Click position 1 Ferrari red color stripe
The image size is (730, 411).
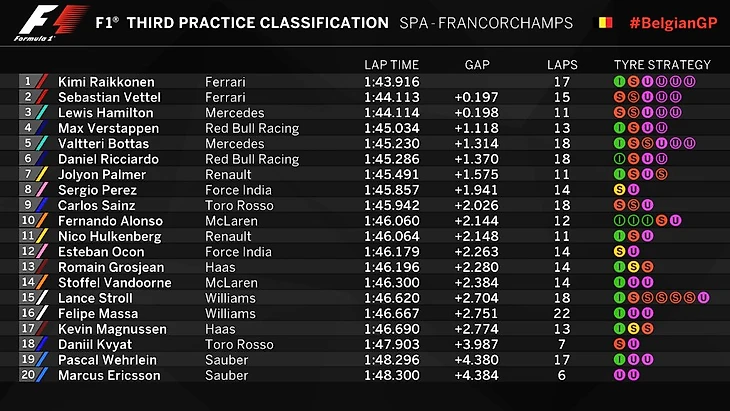click(x=43, y=81)
